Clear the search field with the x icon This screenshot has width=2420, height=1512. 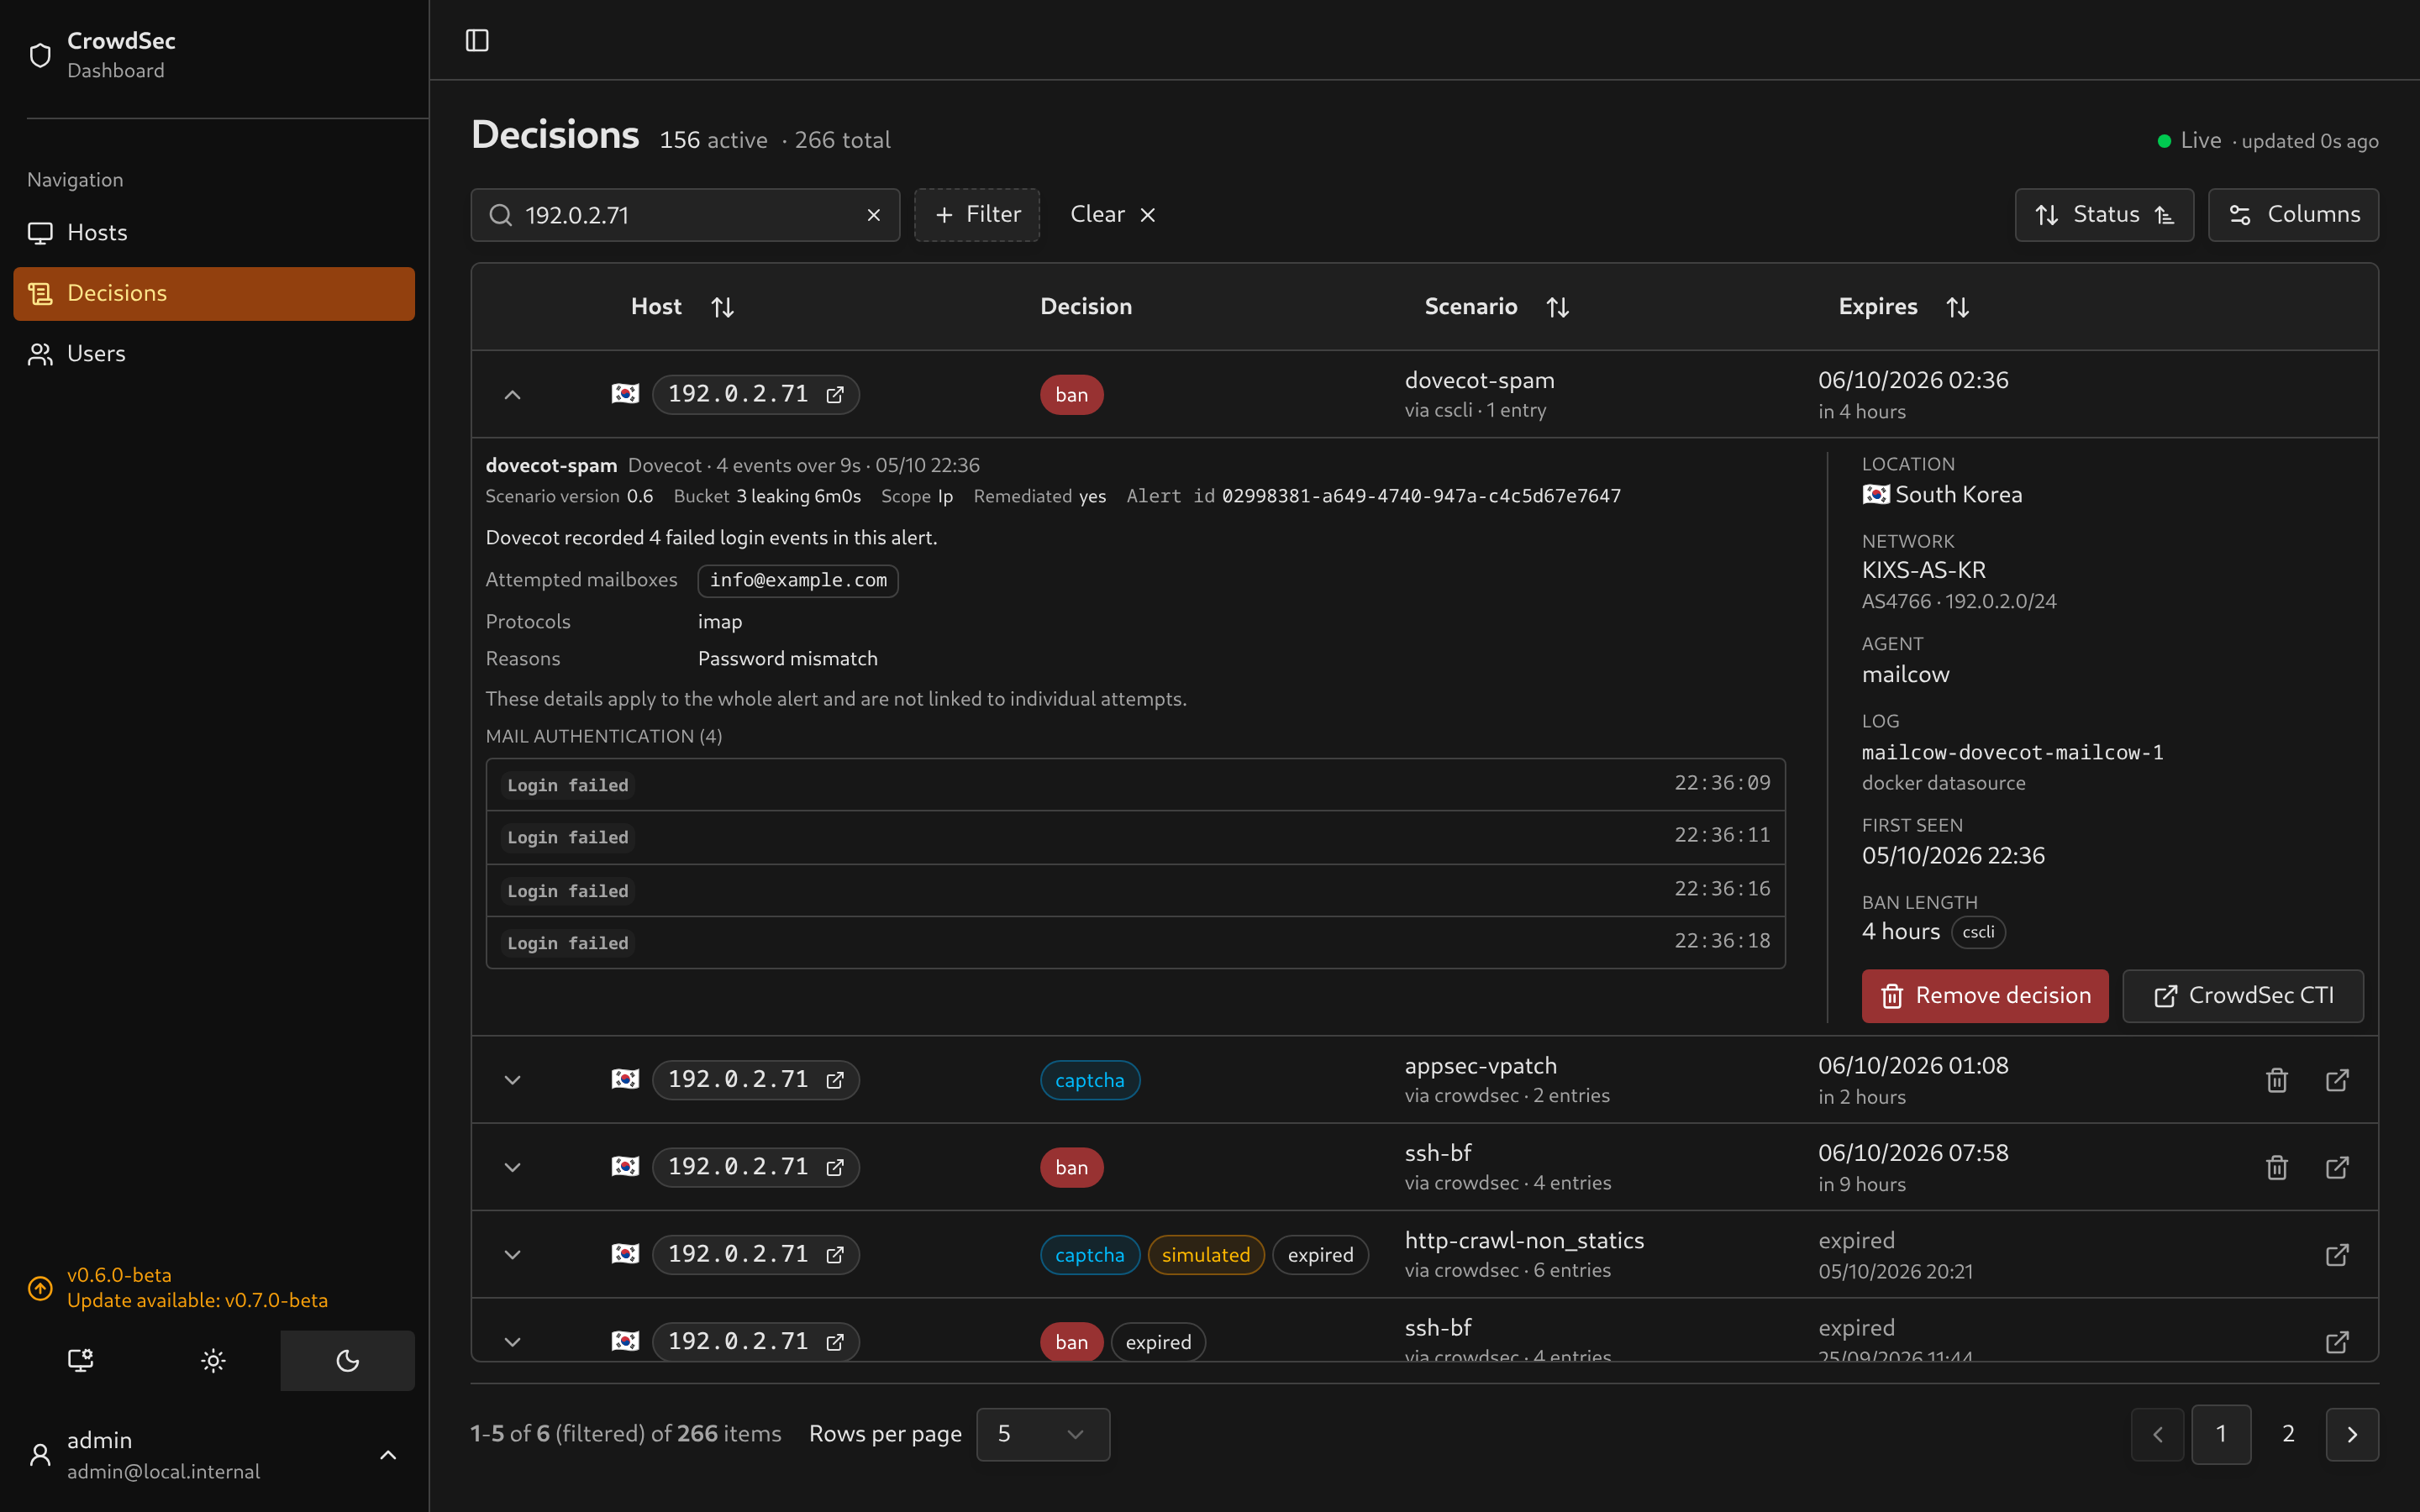[873, 215]
